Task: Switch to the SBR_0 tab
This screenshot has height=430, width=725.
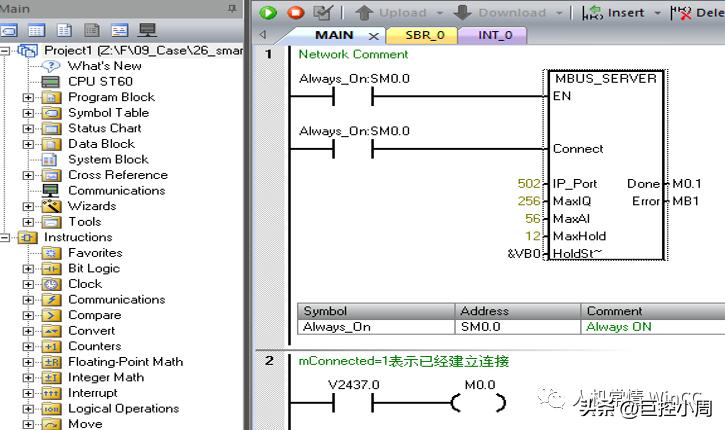Action: click(424, 35)
